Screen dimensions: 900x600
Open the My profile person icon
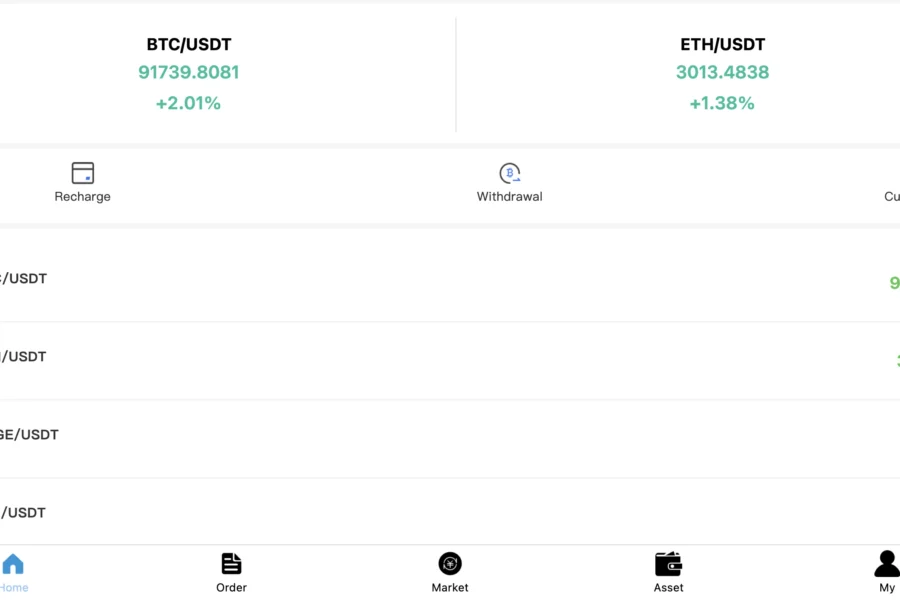coord(887,563)
